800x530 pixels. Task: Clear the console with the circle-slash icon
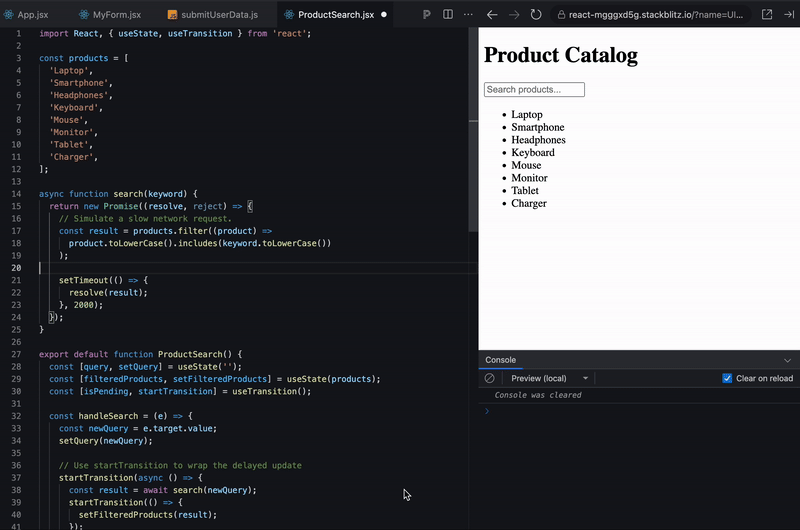[489, 378]
